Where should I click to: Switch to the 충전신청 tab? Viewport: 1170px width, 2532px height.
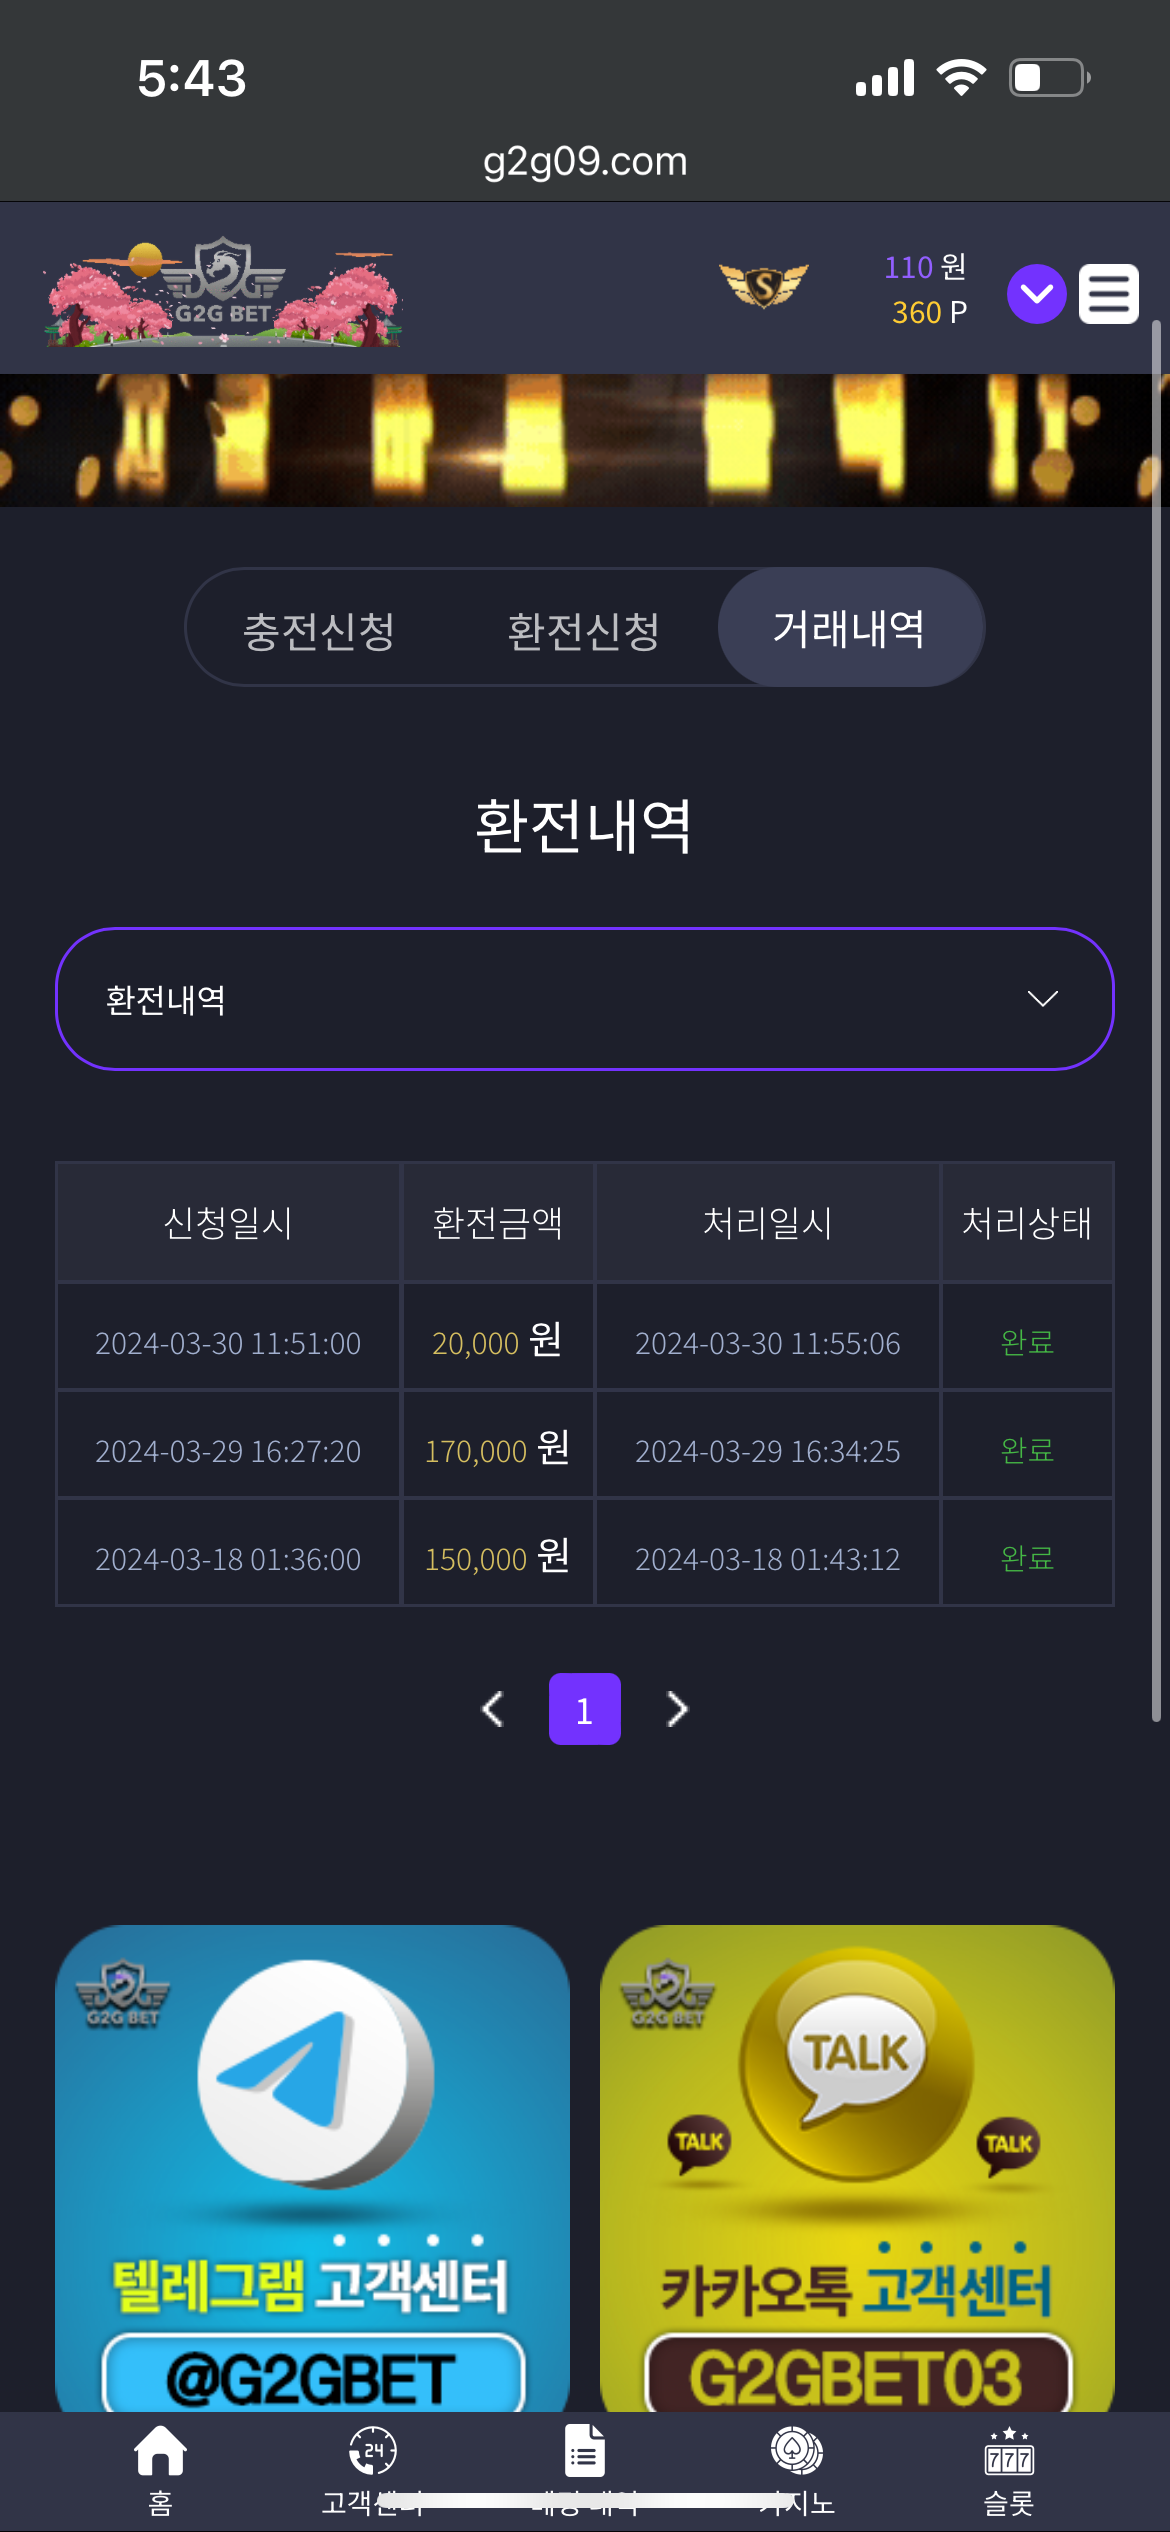(319, 630)
